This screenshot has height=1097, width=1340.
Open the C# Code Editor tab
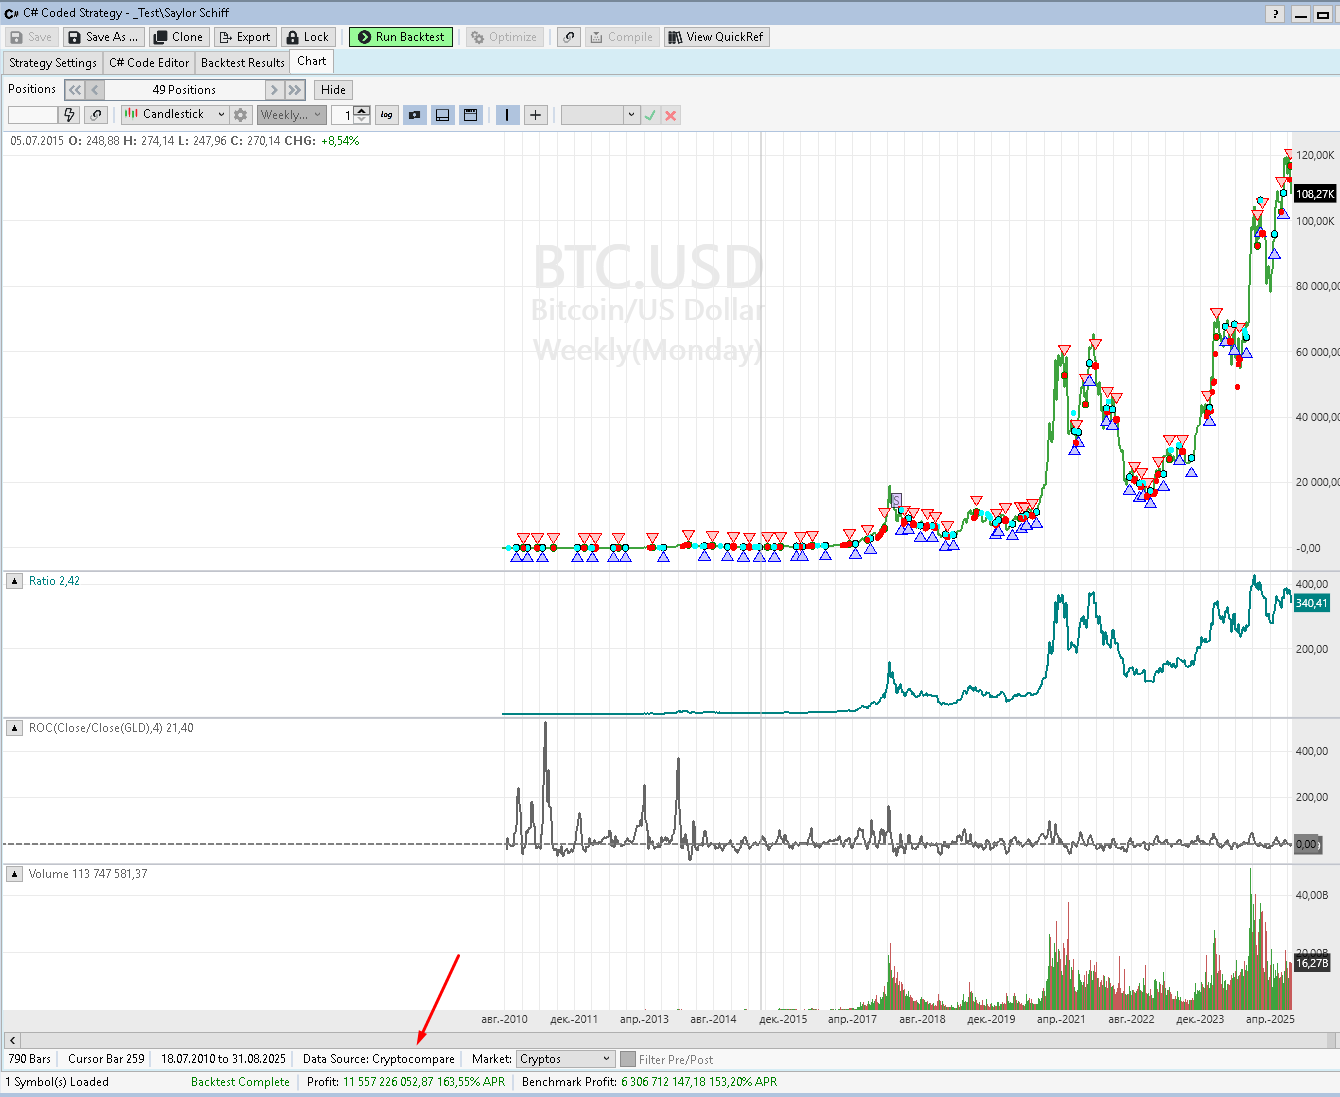point(149,63)
